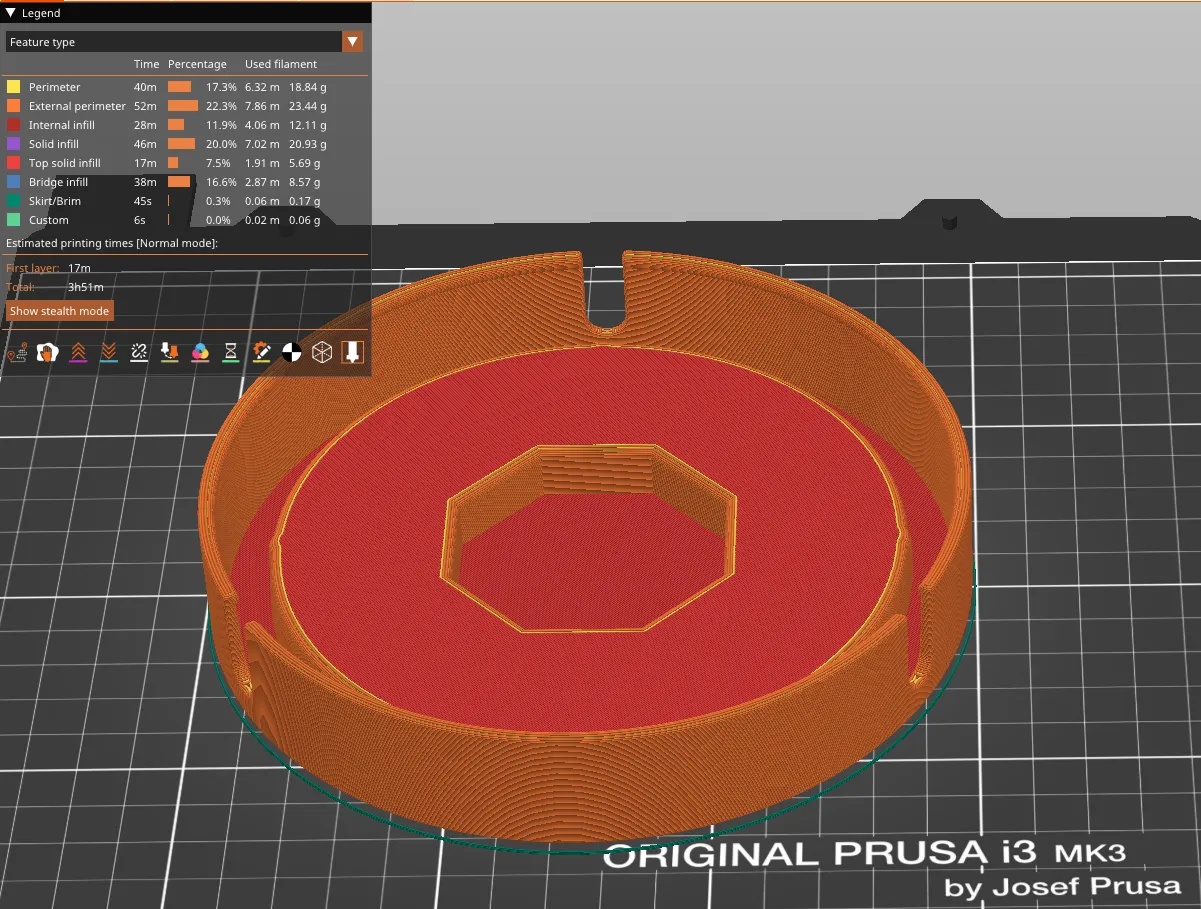This screenshot has width=1201, height=909.
Task: Toggle wipe moves hand icon
Action: pyautogui.click(x=47, y=352)
